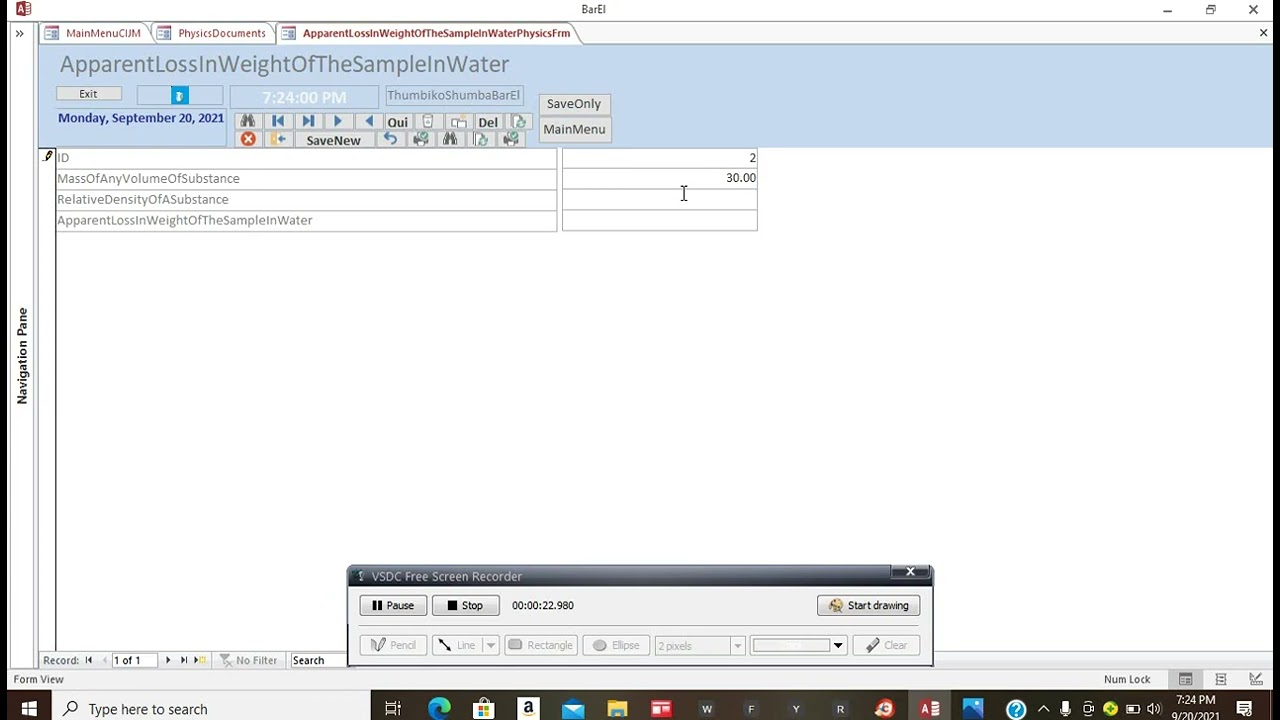Click Start drawing in VSDC recorder
Screen dimensions: 1280x720
[x=869, y=605]
